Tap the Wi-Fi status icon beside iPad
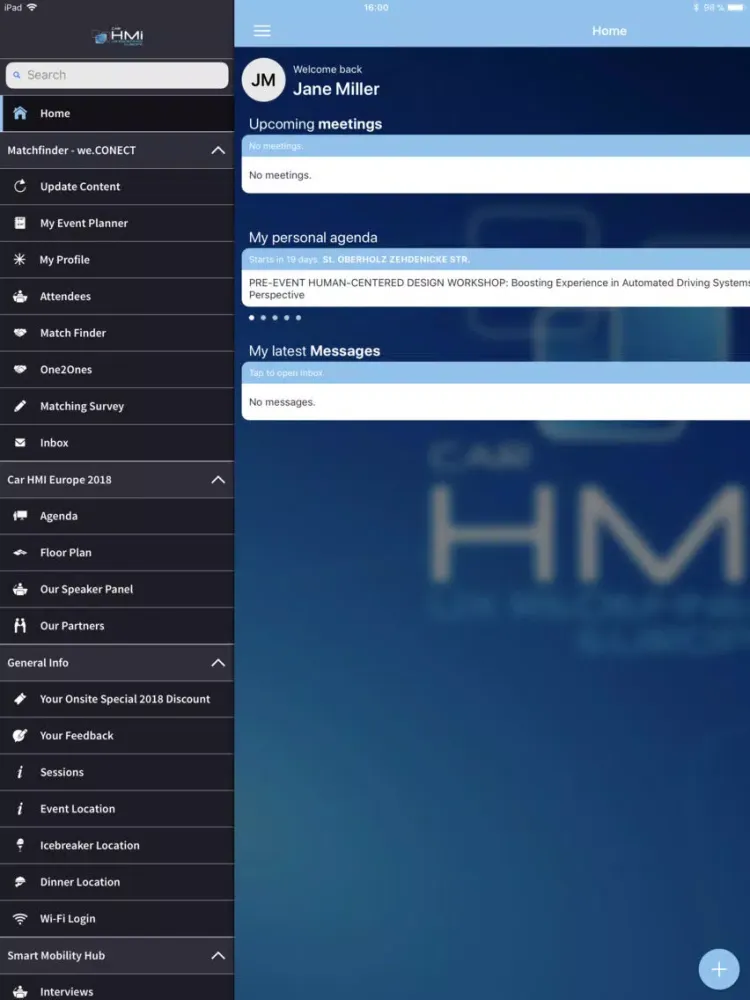750x1000 pixels. 32,8
